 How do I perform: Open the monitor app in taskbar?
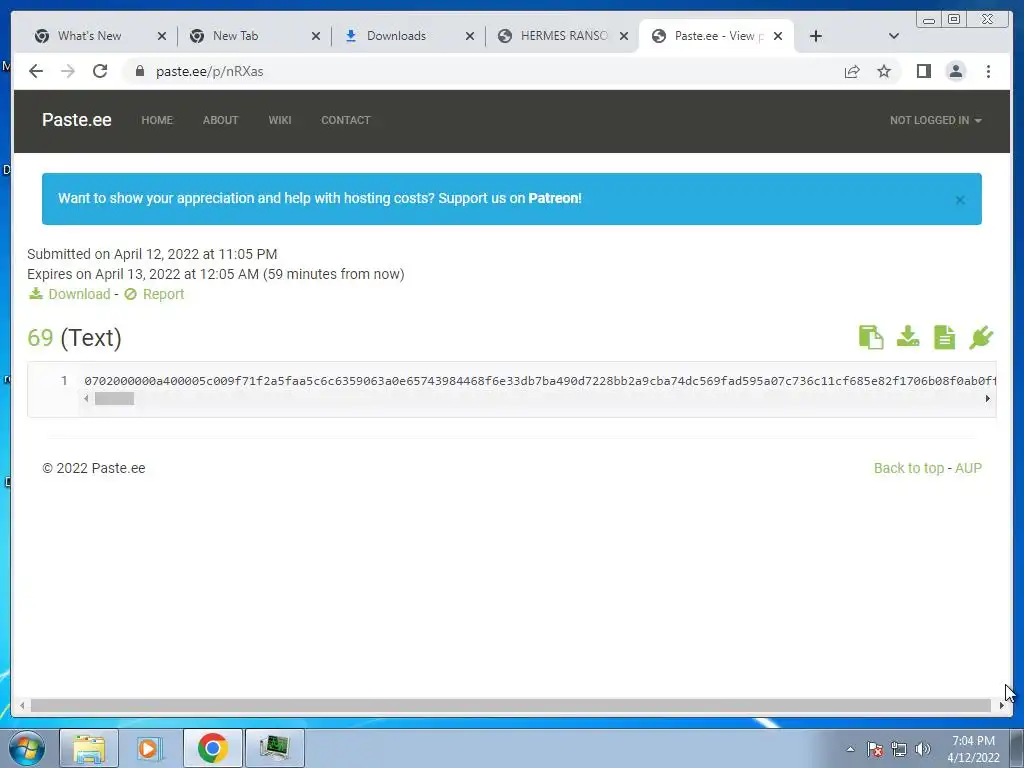pos(274,748)
